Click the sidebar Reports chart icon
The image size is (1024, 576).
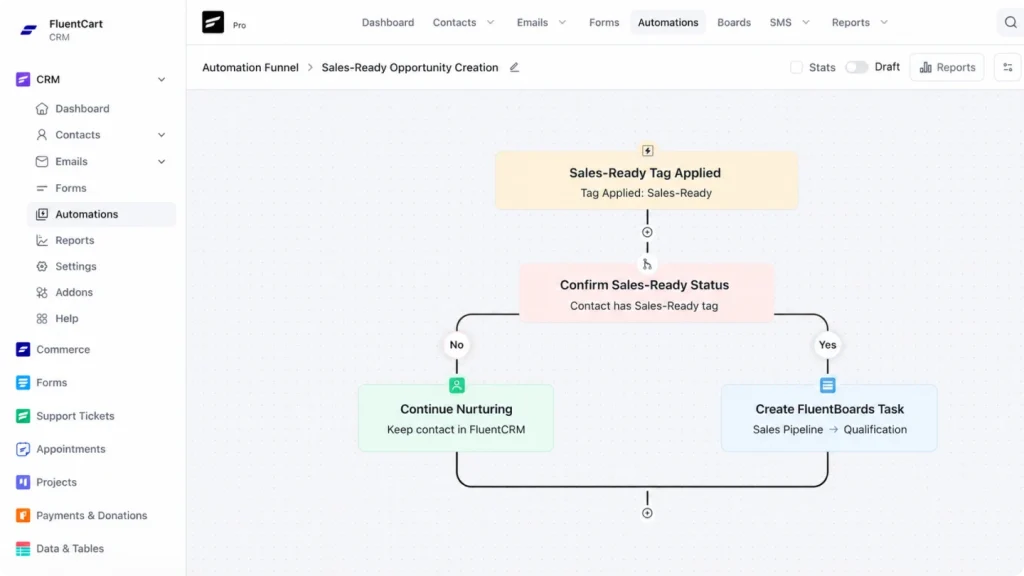(x=42, y=240)
